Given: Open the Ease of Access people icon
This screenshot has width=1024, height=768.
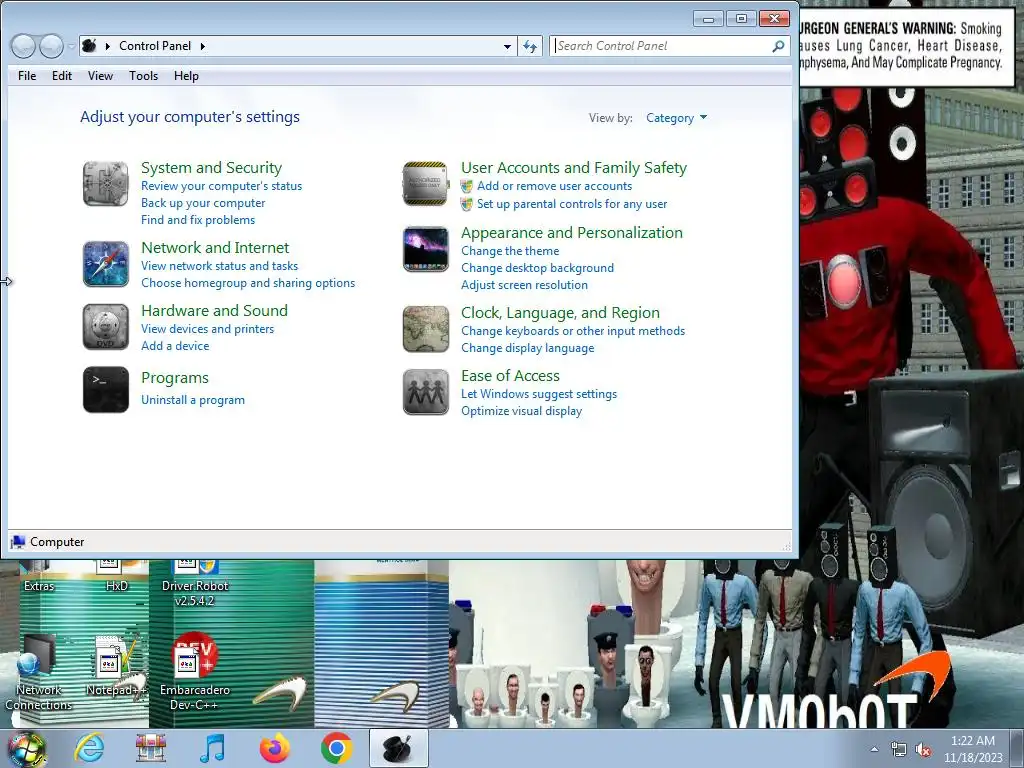Looking at the screenshot, I should coord(426,392).
